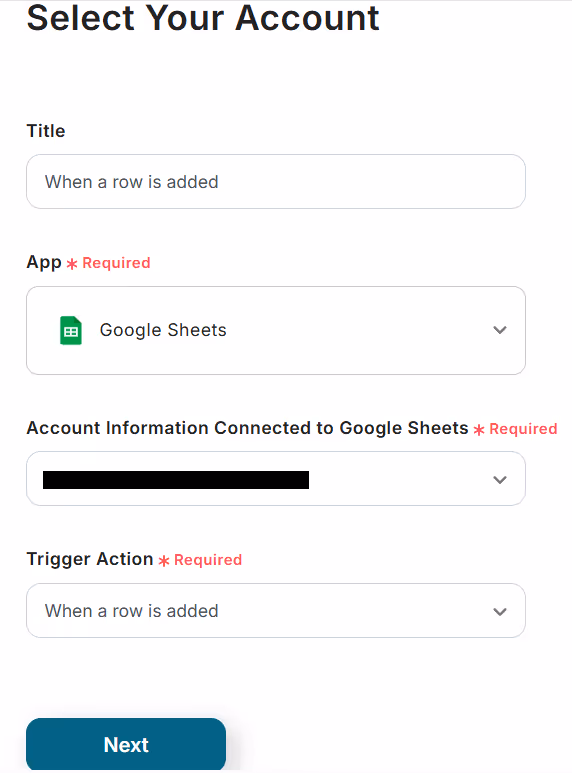Image resolution: width=572 pixels, height=773 pixels.
Task: Click the "Title" field label
Action: [x=46, y=131]
